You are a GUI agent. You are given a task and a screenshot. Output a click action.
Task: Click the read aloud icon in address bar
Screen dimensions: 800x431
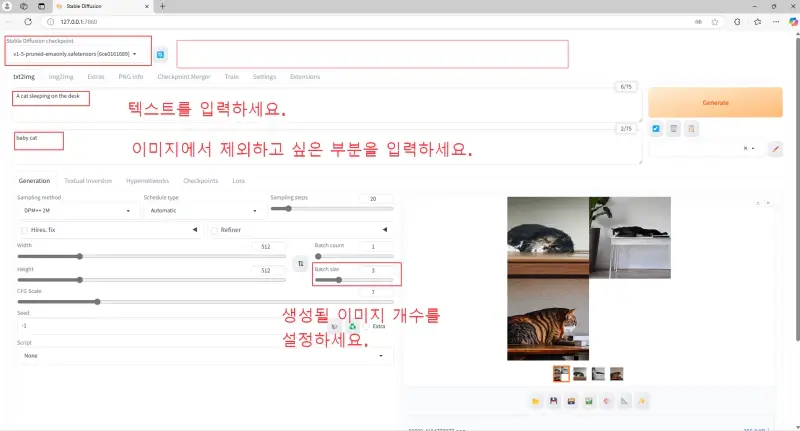(698, 22)
